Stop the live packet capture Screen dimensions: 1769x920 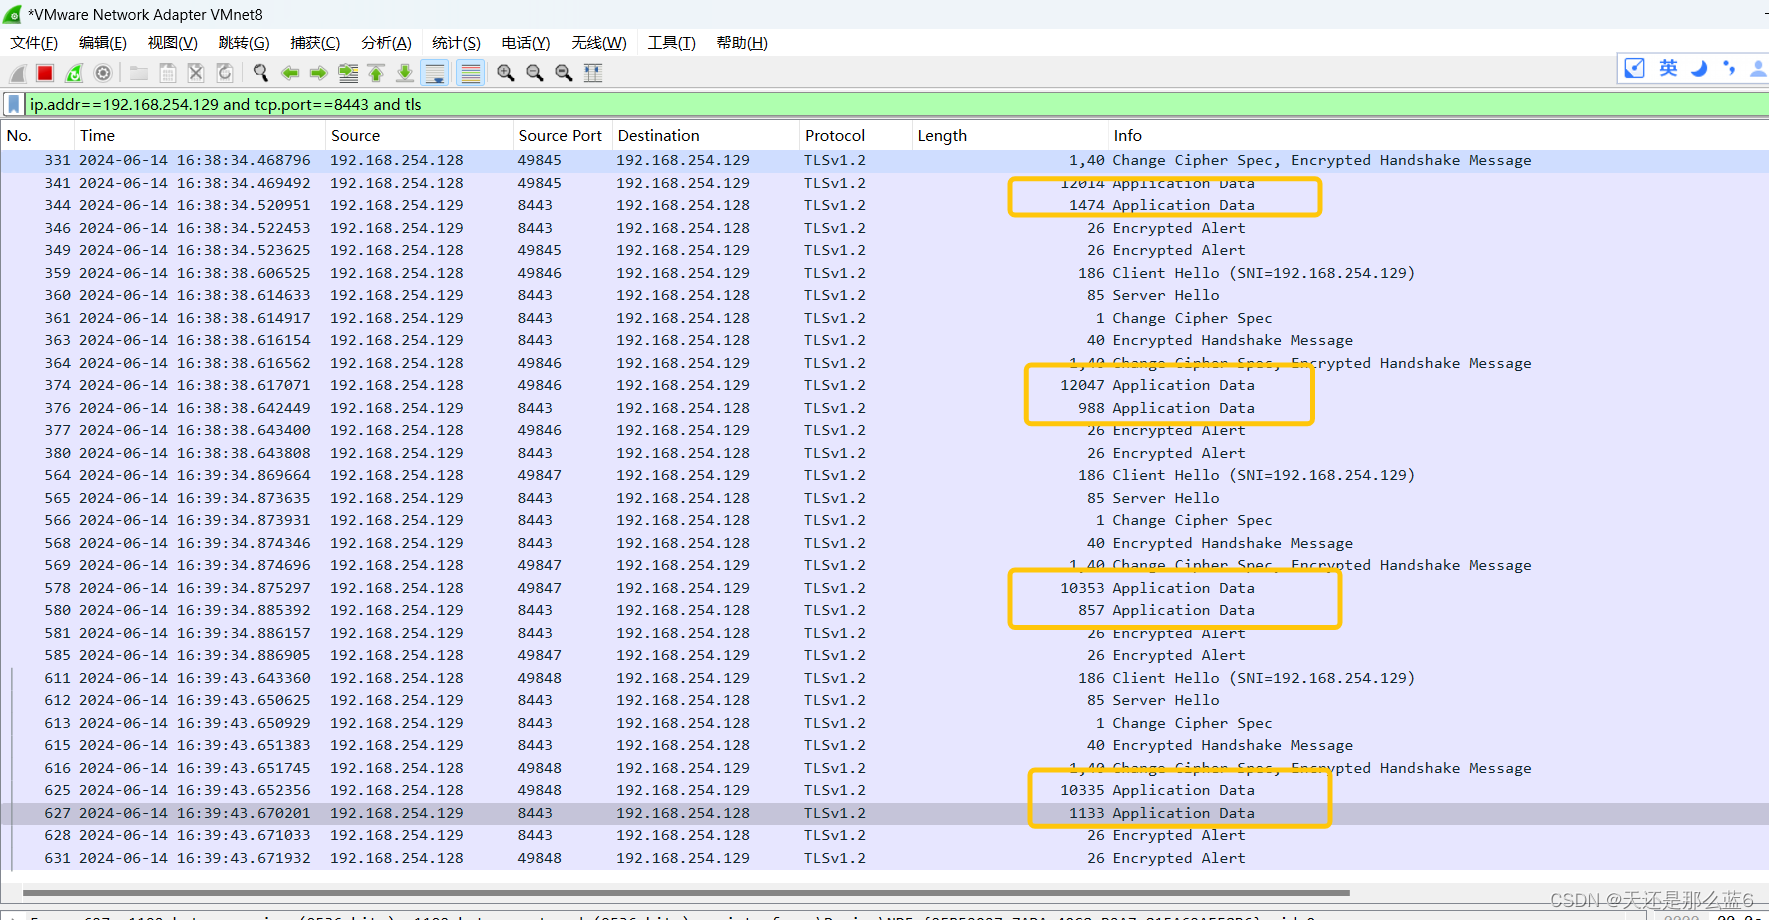[44, 72]
